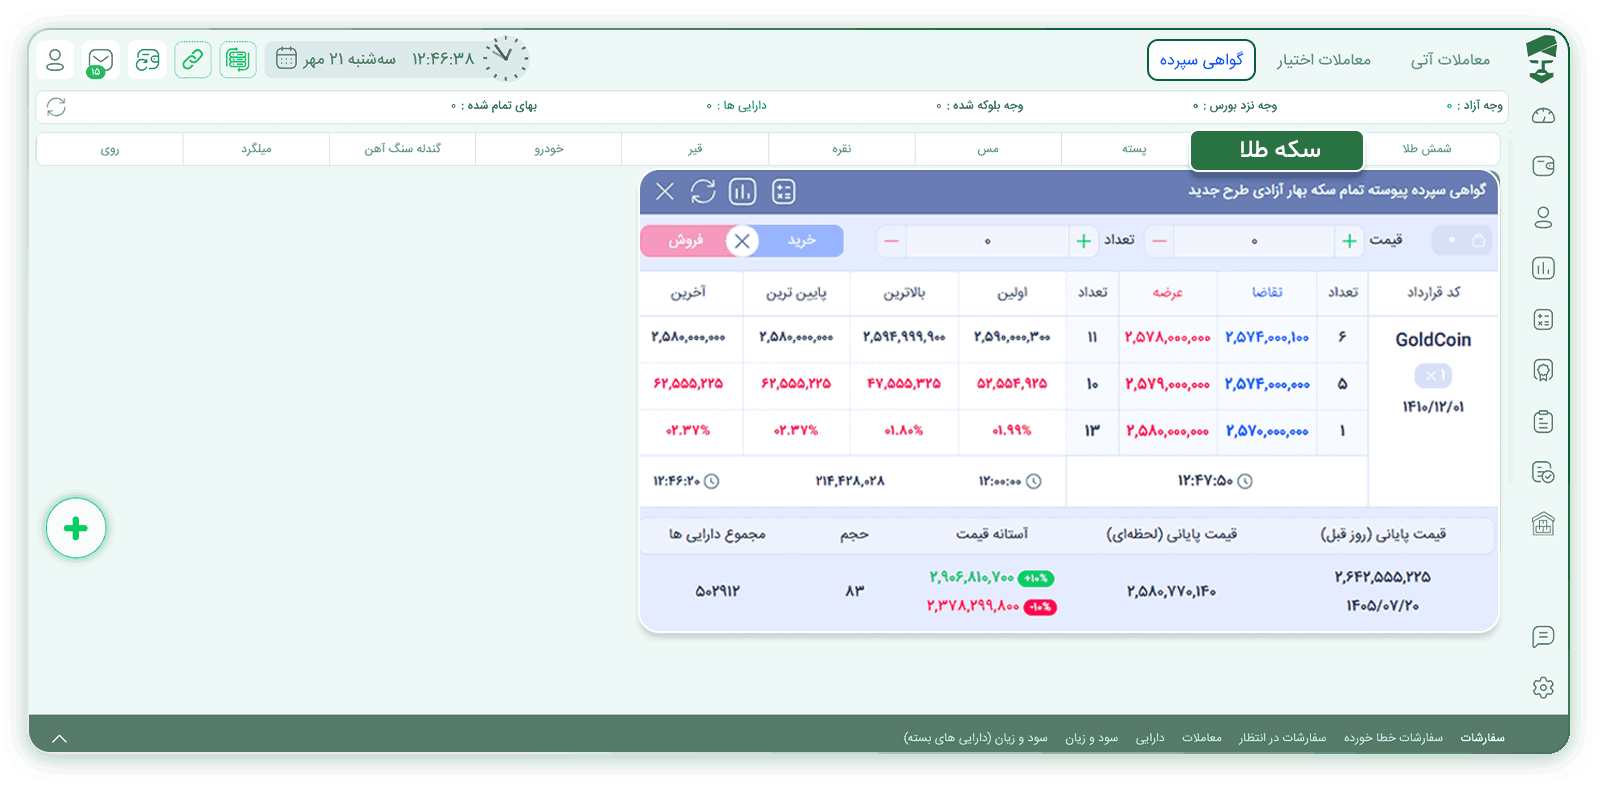Select فروش (sell) side

point(686,241)
